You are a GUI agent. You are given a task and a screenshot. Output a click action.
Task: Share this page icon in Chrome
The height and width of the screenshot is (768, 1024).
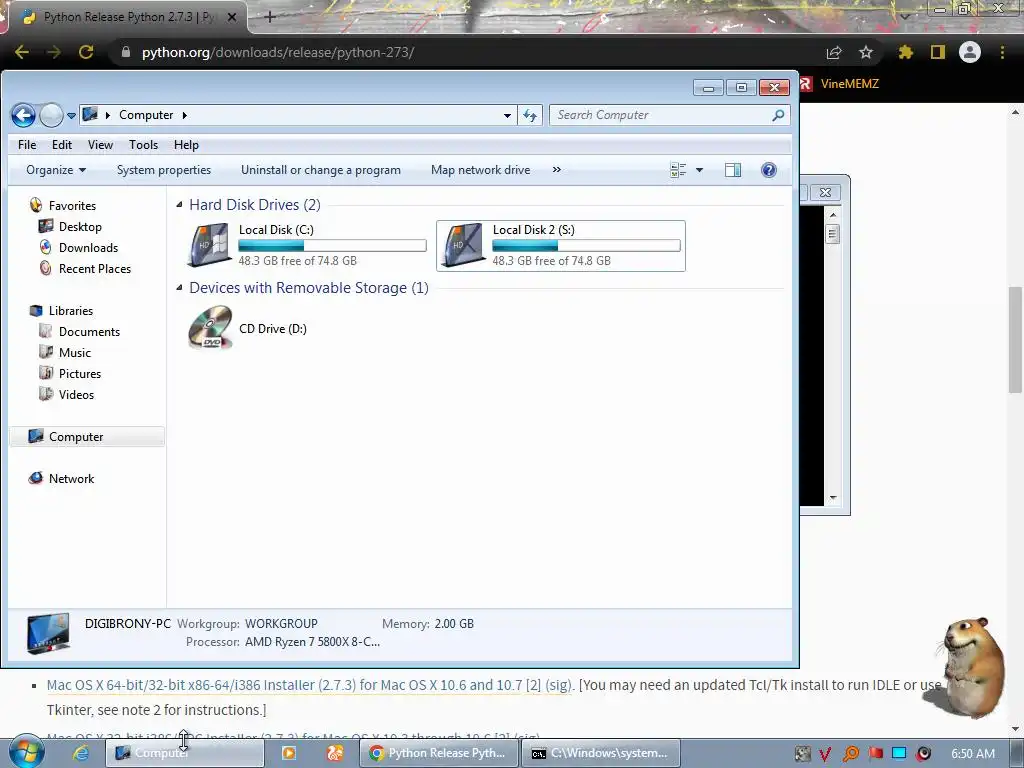pyautogui.click(x=834, y=52)
